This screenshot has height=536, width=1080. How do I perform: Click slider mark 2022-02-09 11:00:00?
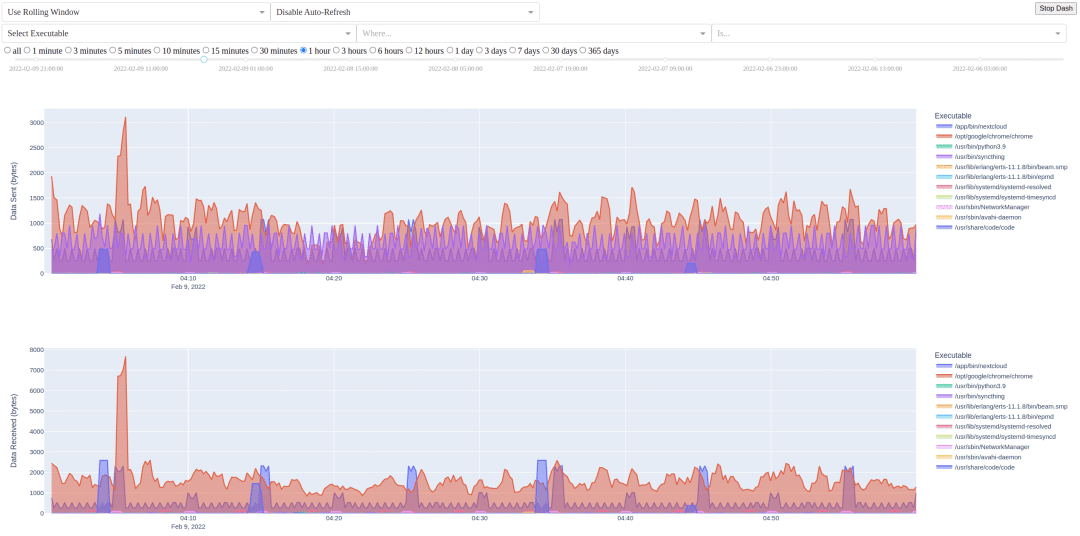click(x=141, y=69)
